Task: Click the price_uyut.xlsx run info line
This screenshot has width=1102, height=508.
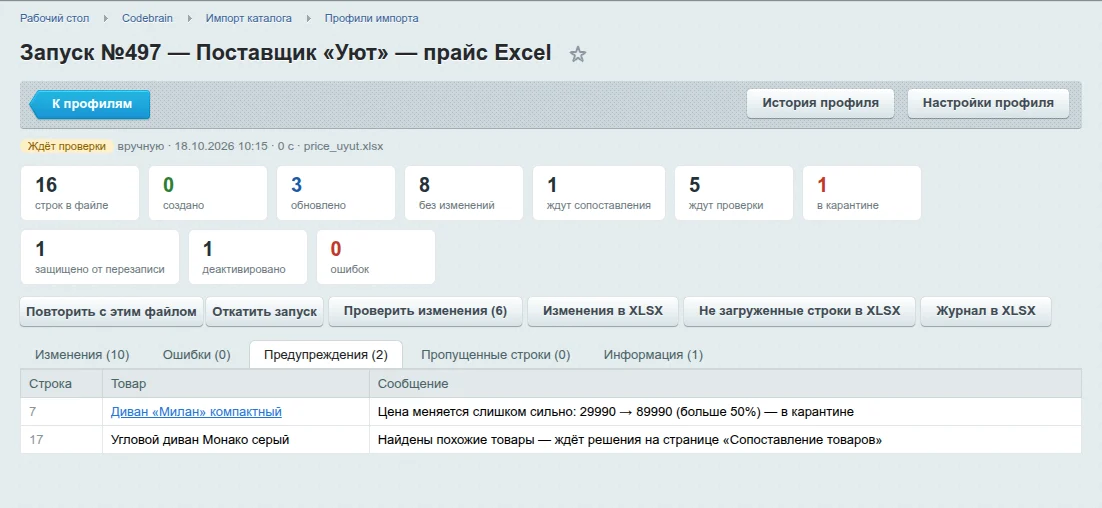Action: [250, 147]
